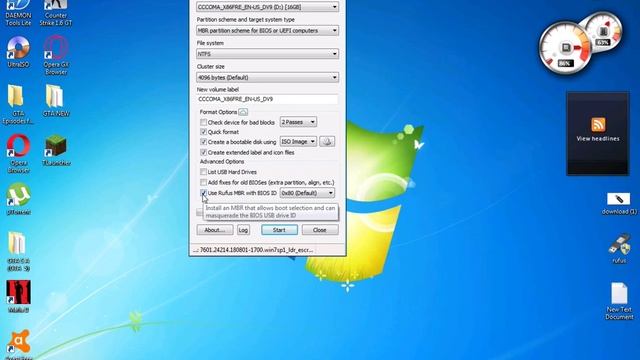Enable Check device for bad blocks

pyautogui.click(x=203, y=122)
